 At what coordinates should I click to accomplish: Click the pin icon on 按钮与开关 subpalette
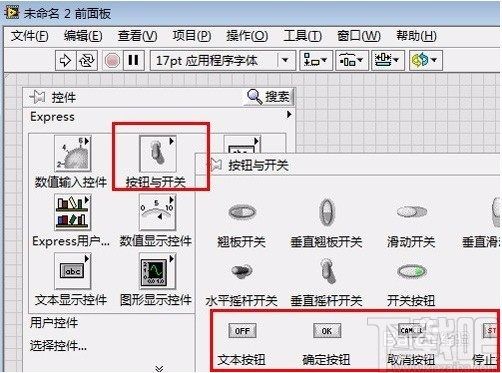215,165
